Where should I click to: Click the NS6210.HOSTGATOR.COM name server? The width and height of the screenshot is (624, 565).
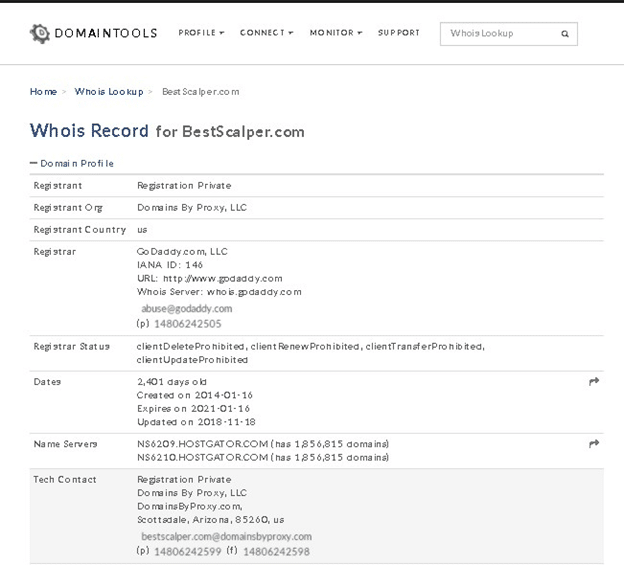coord(203,458)
